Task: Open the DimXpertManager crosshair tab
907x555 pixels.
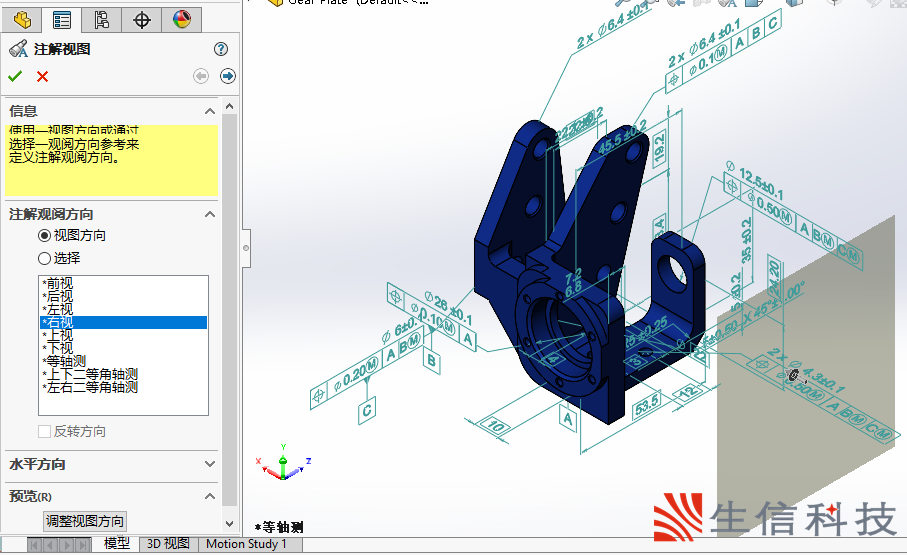Action: pyautogui.click(x=141, y=19)
